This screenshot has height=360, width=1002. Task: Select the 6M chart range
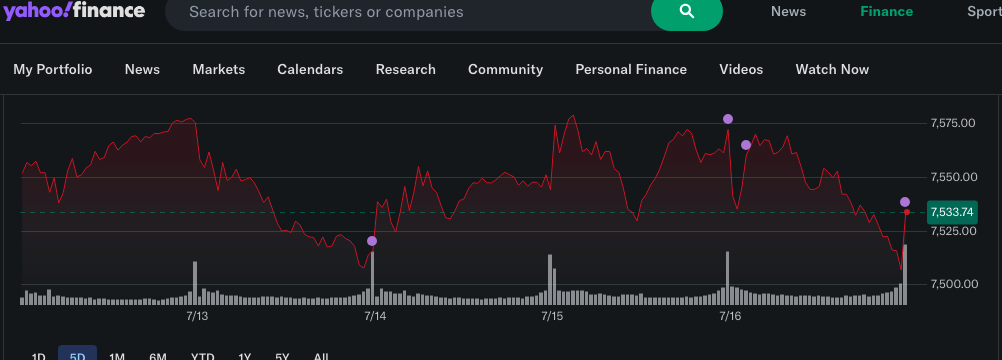coord(157,356)
